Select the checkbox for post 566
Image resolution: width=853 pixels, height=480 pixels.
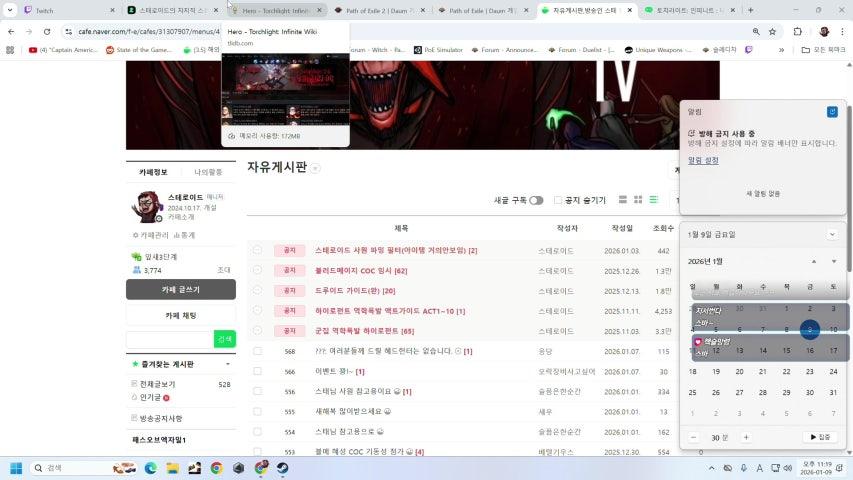(x=257, y=371)
